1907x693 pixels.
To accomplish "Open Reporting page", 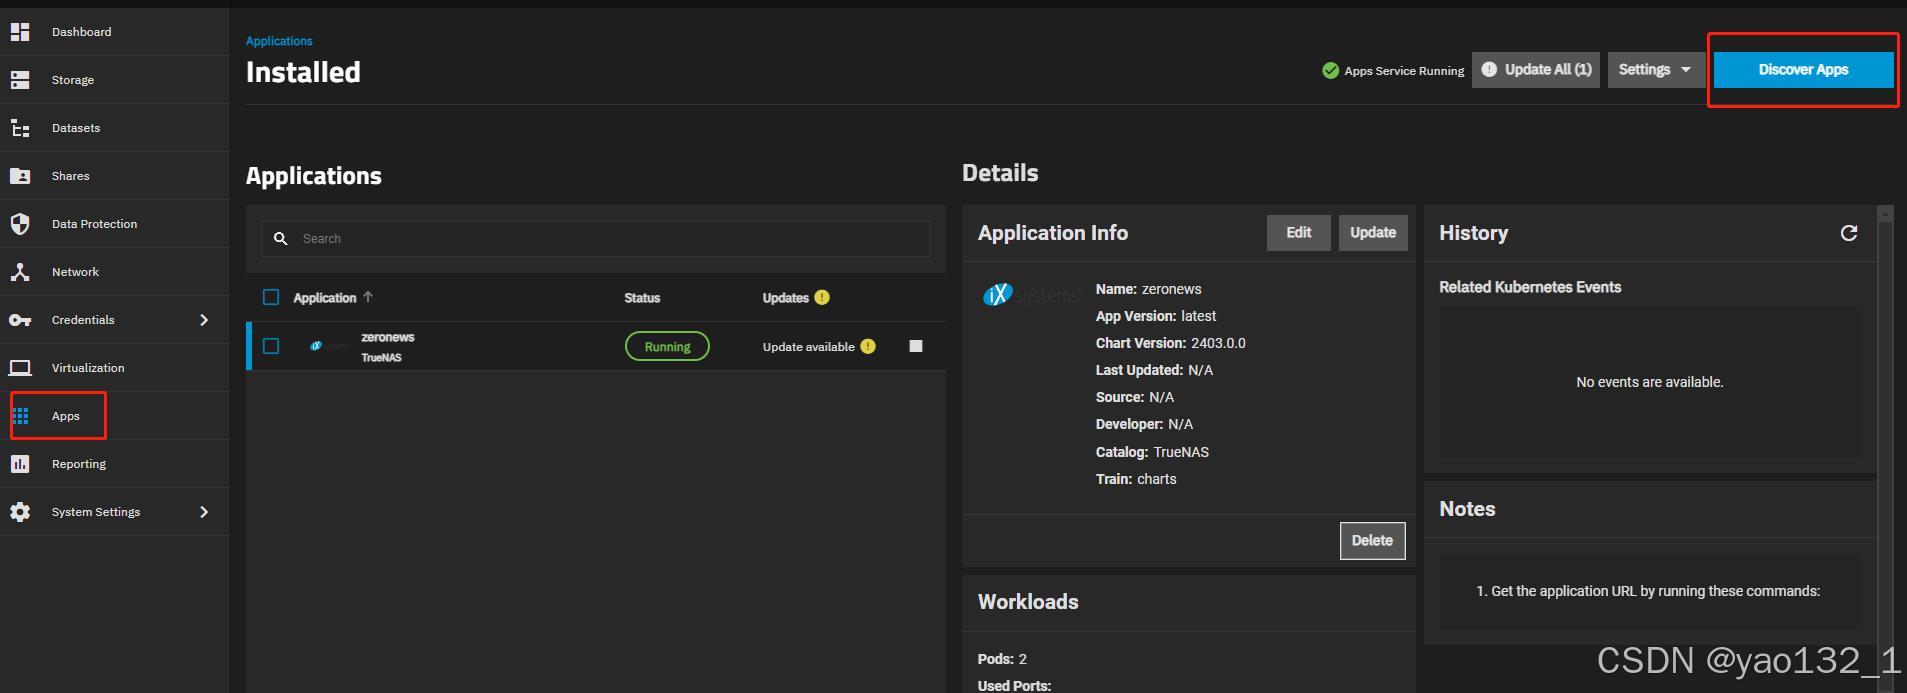I will (x=79, y=464).
